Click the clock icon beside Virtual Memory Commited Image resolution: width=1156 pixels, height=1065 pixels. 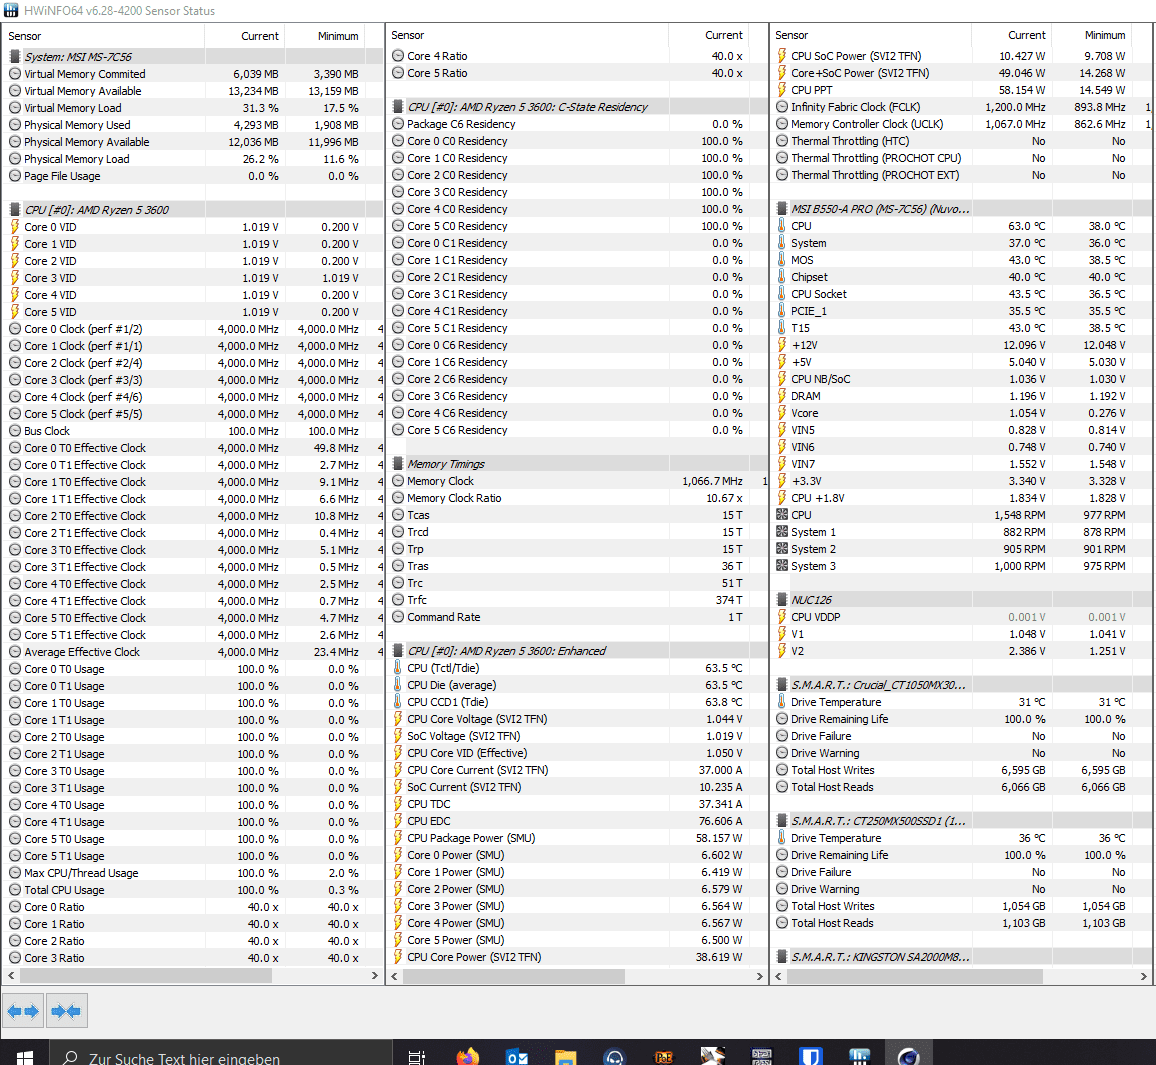15,74
